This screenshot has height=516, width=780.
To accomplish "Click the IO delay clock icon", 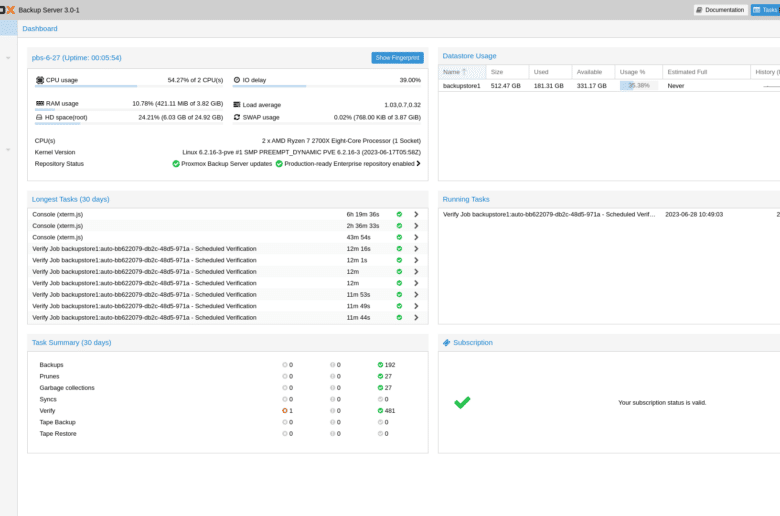I will pos(237,80).
